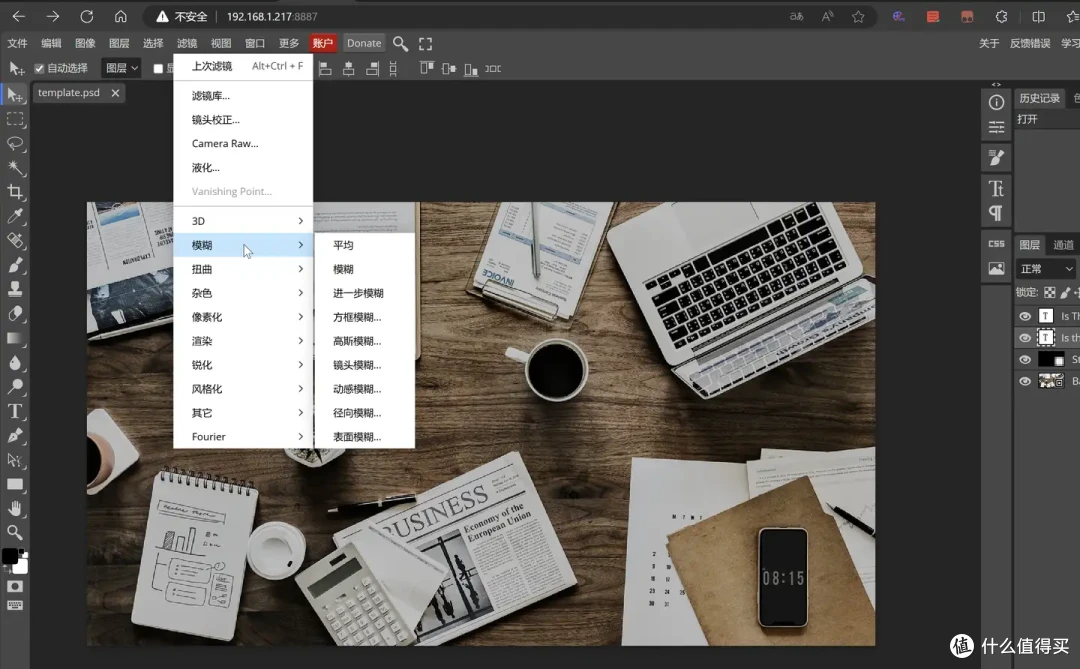Switch to the 通道 tab

pos(1063,245)
